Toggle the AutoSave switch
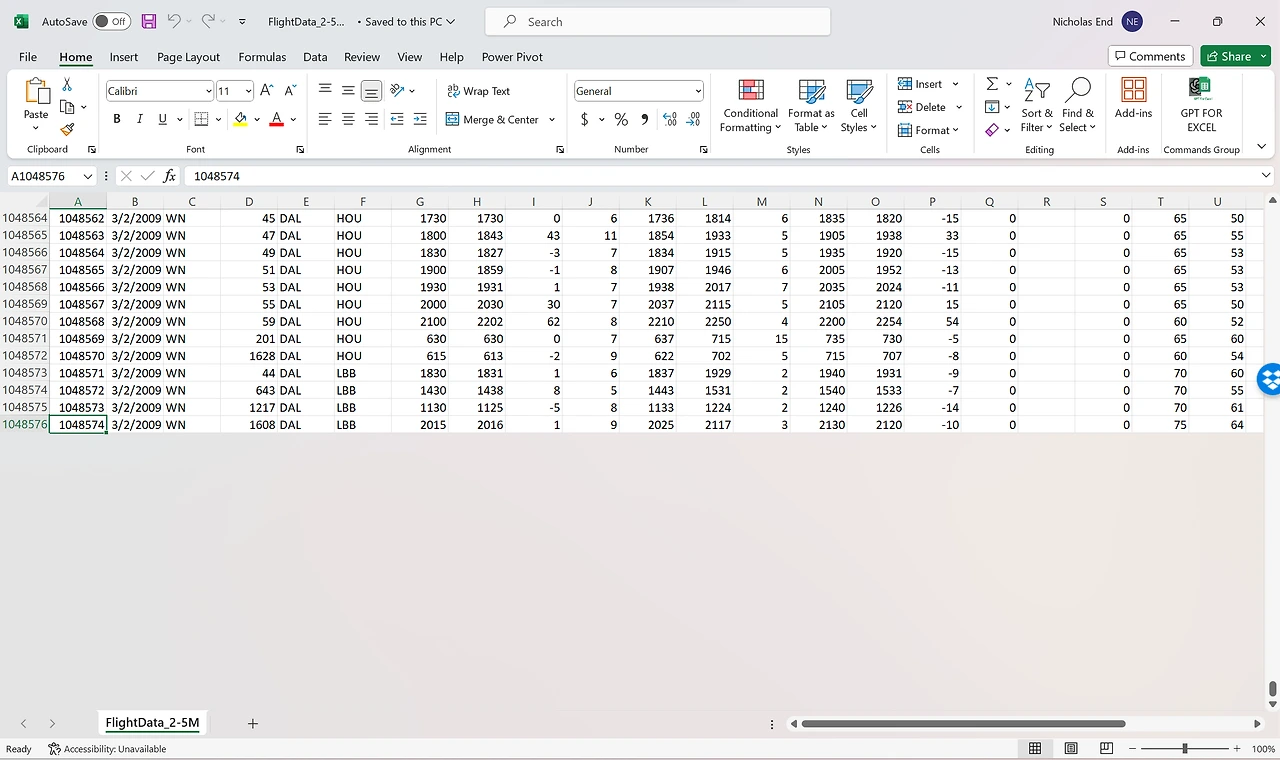The image size is (1280, 760). tap(111, 21)
